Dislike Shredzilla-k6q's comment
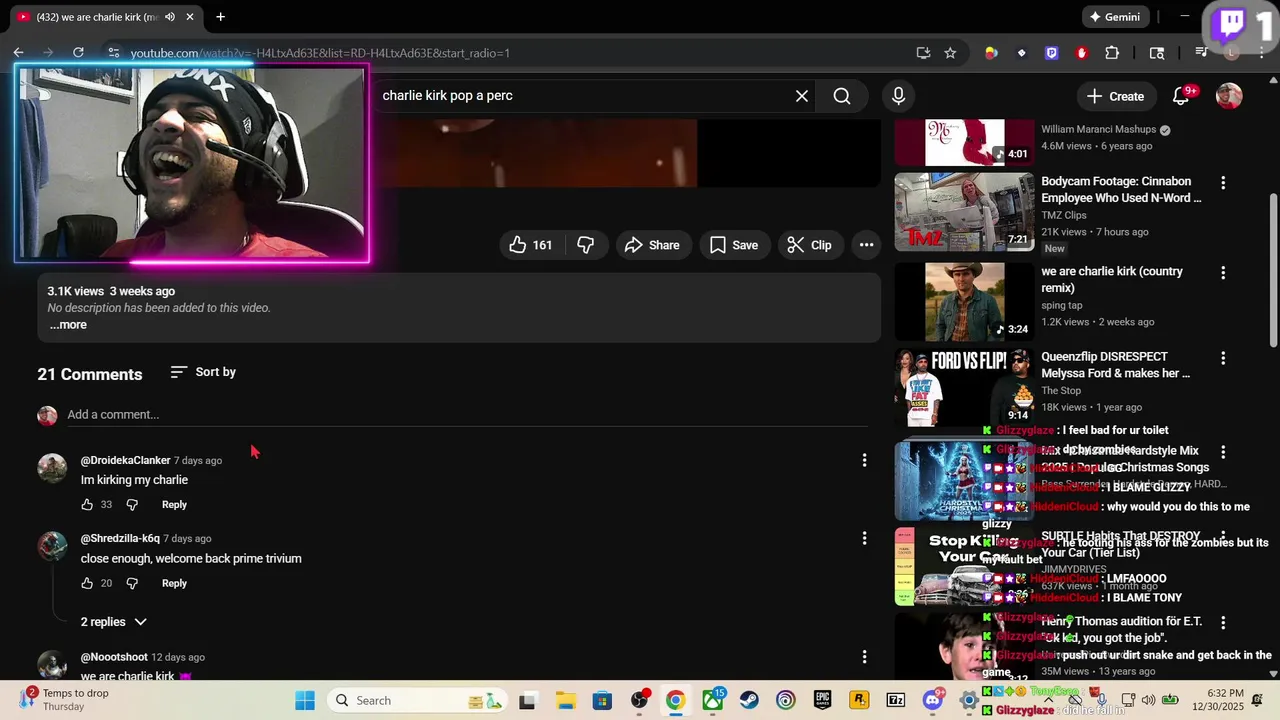The width and height of the screenshot is (1280, 720). point(132,583)
